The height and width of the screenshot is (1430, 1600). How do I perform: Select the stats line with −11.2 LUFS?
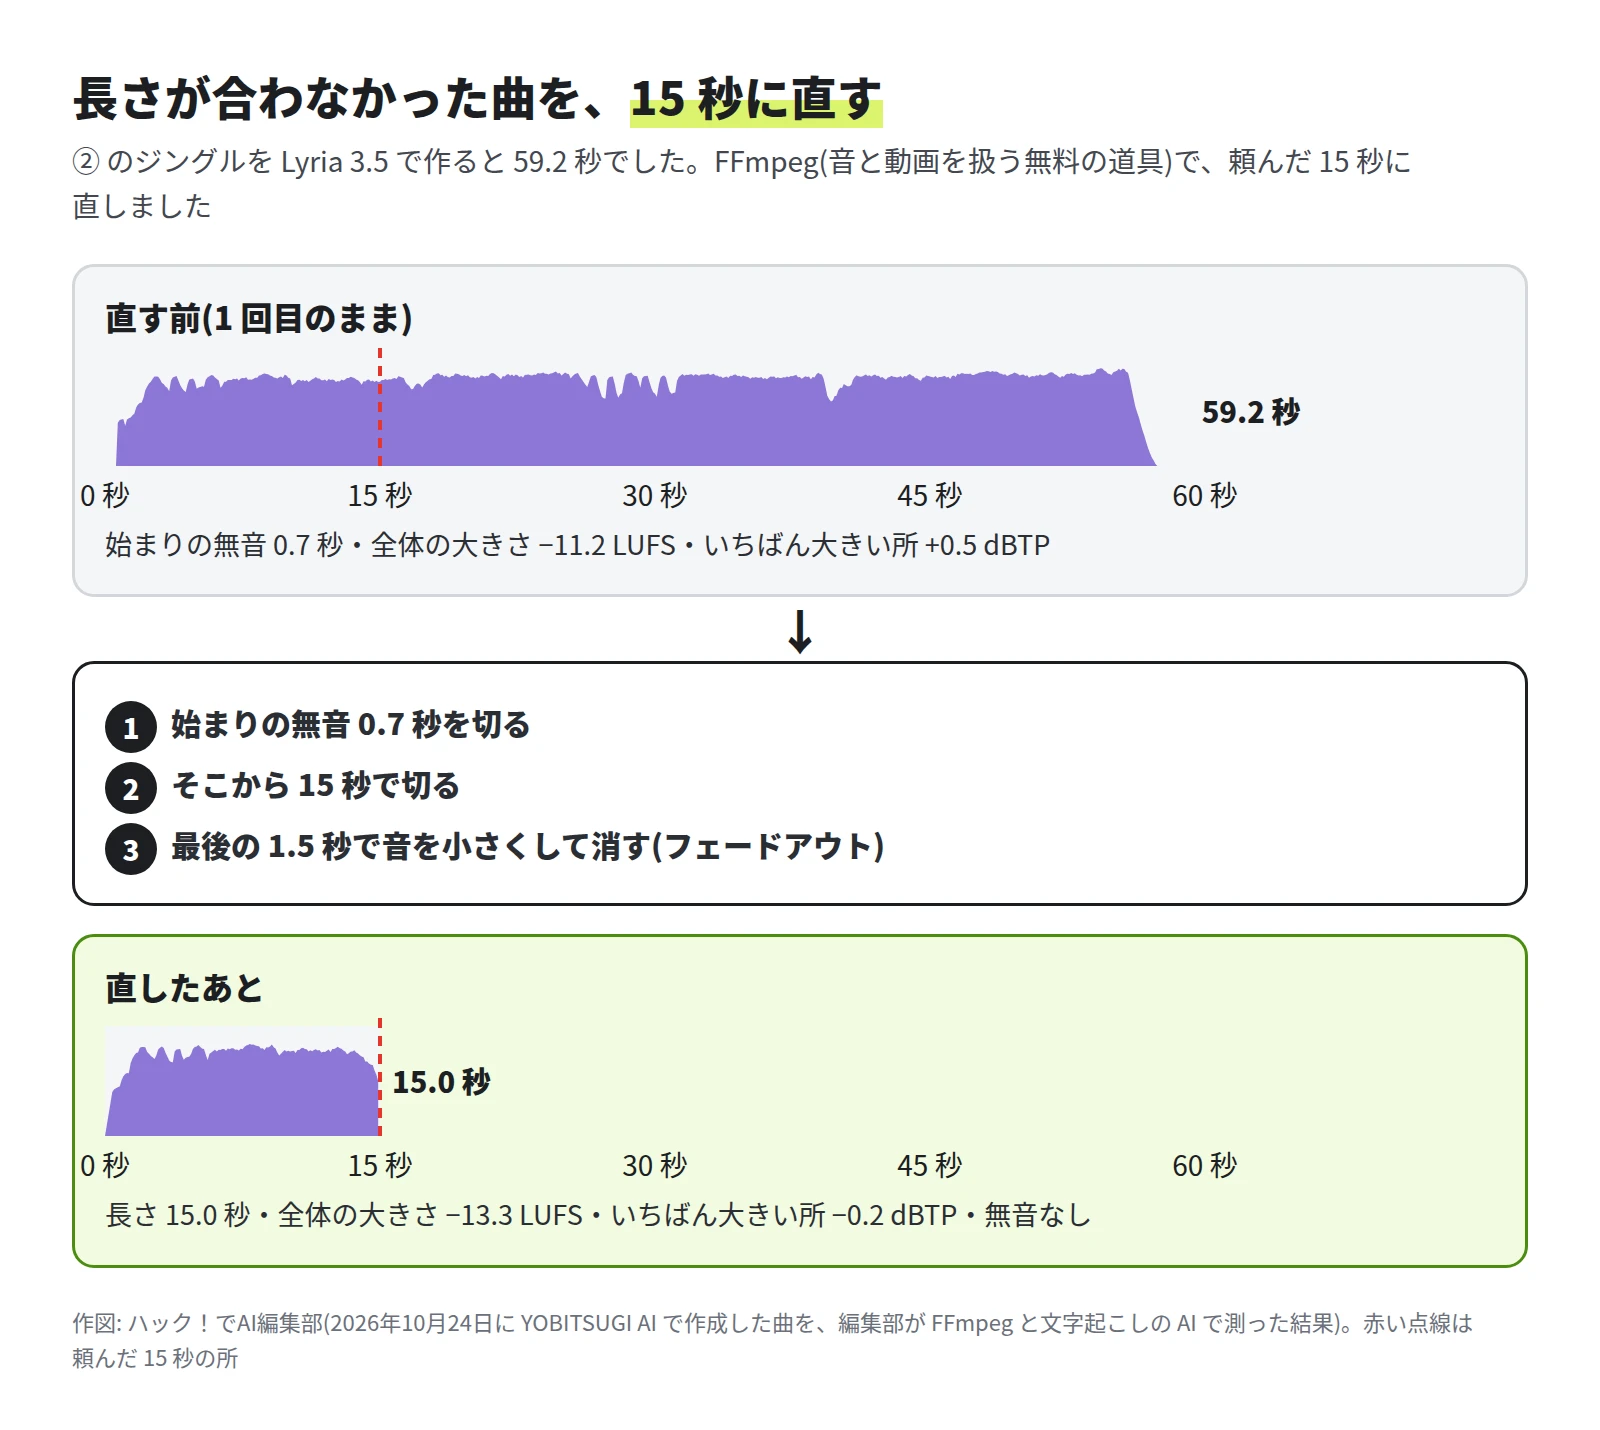click(x=578, y=545)
